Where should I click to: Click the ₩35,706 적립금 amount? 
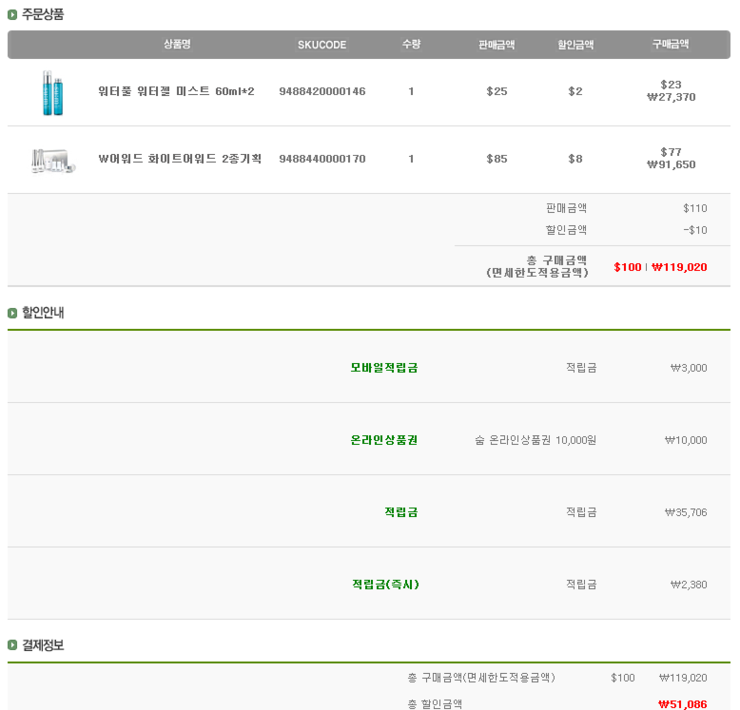pyautogui.click(x=686, y=512)
